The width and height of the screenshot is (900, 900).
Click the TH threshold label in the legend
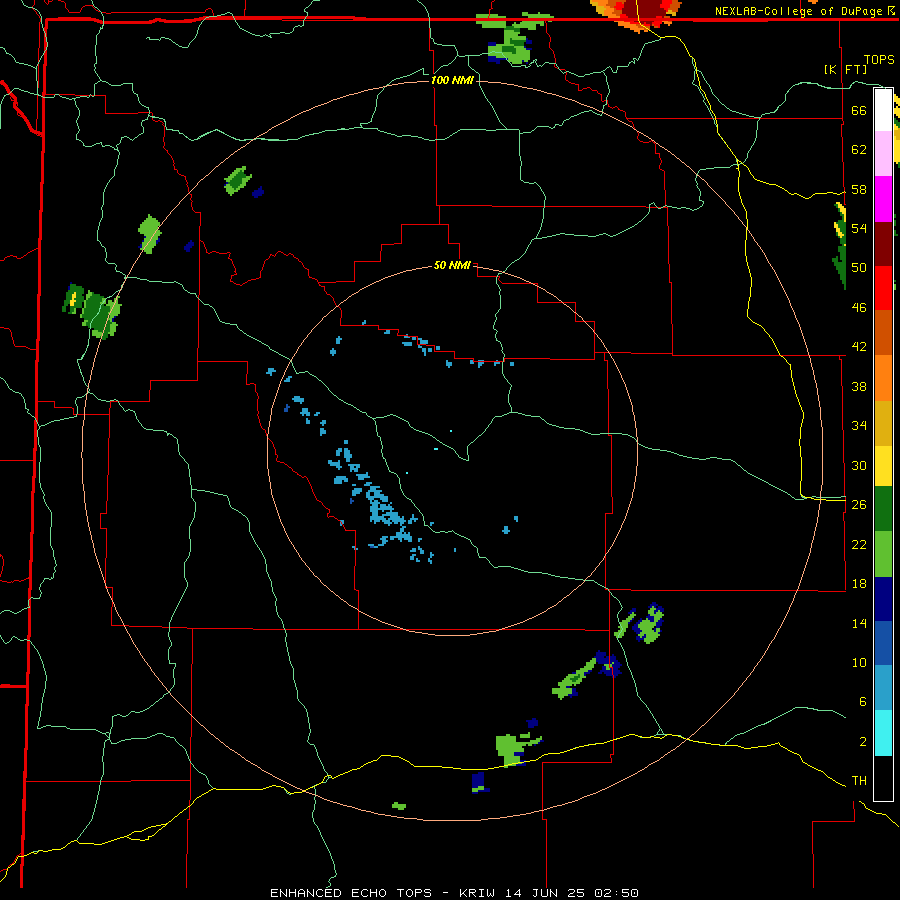pyautogui.click(x=859, y=781)
